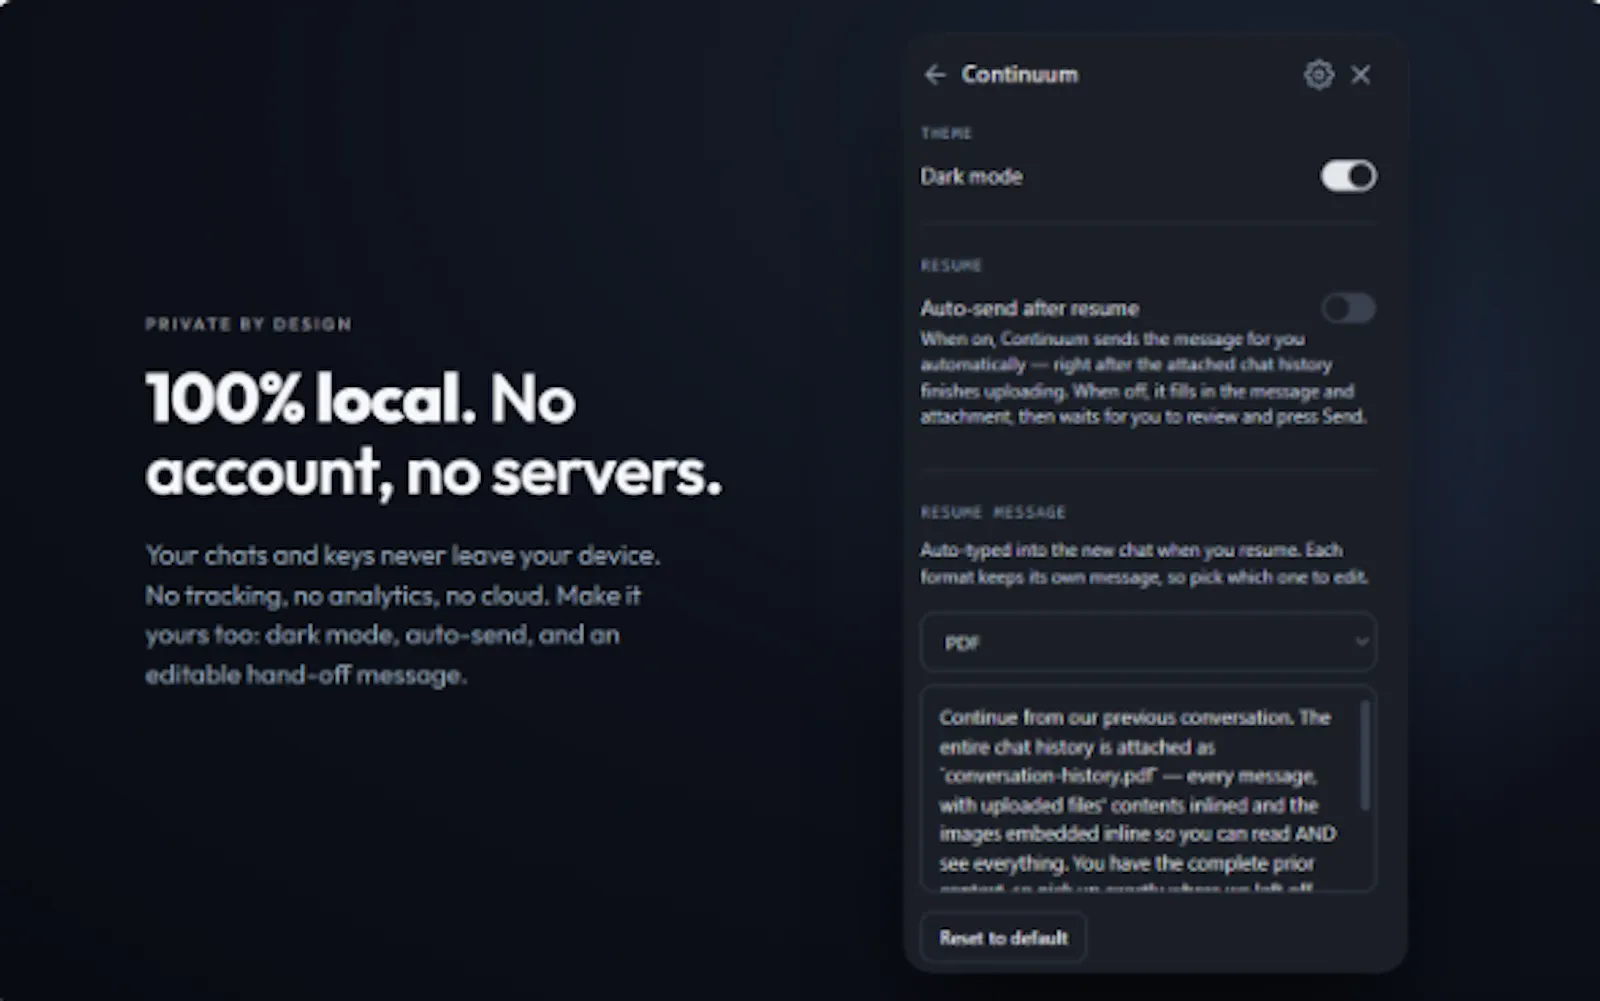Click the resume message box scrollbar

(x=1365, y=755)
